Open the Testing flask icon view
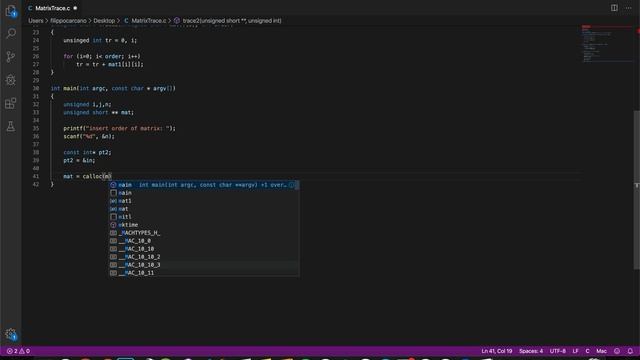Viewport: 640px width, 360px height. (x=11, y=127)
